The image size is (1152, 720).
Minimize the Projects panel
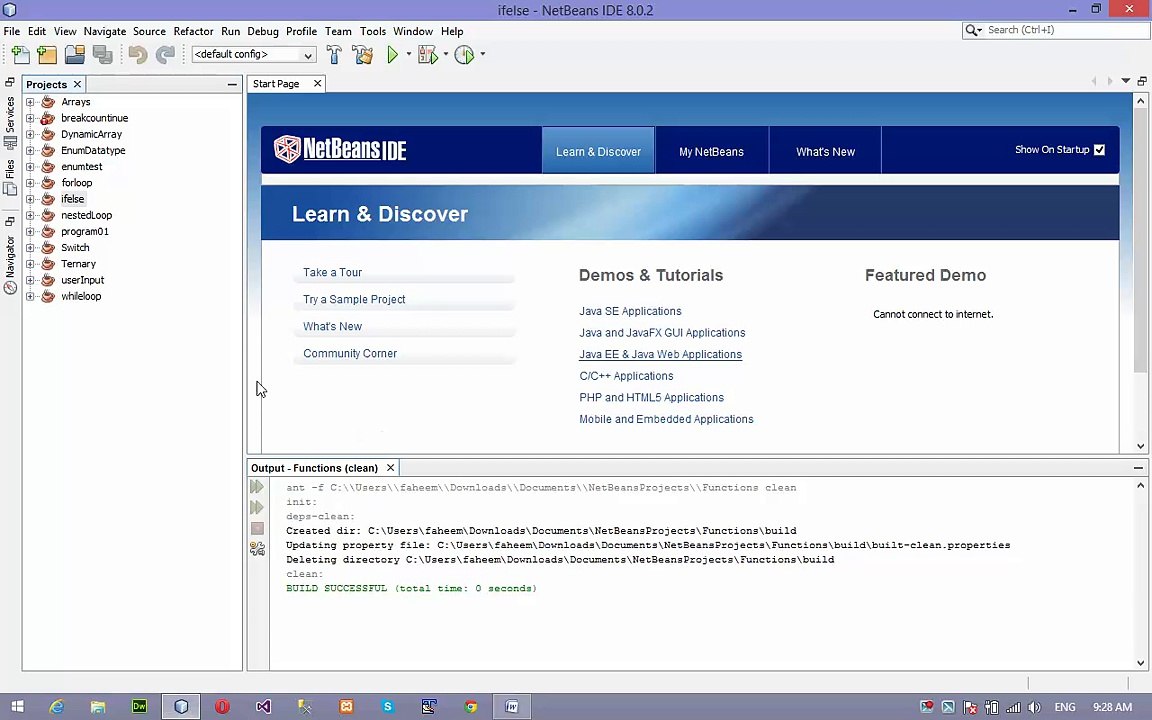coord(232,84)
